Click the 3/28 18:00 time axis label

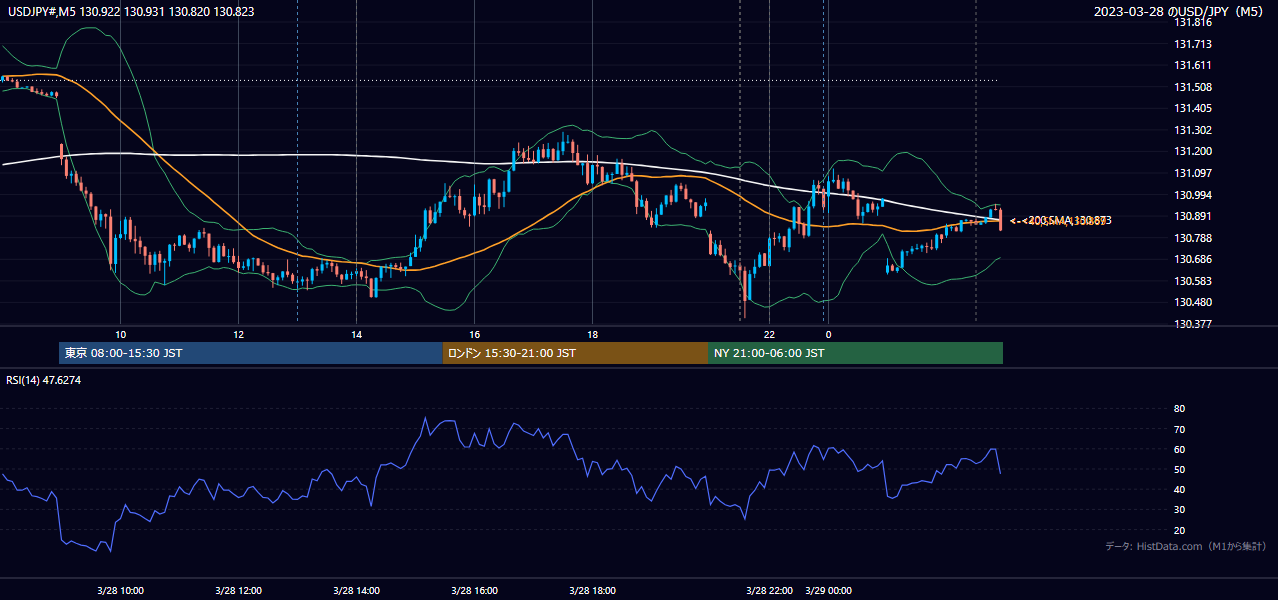coord(593,590)
